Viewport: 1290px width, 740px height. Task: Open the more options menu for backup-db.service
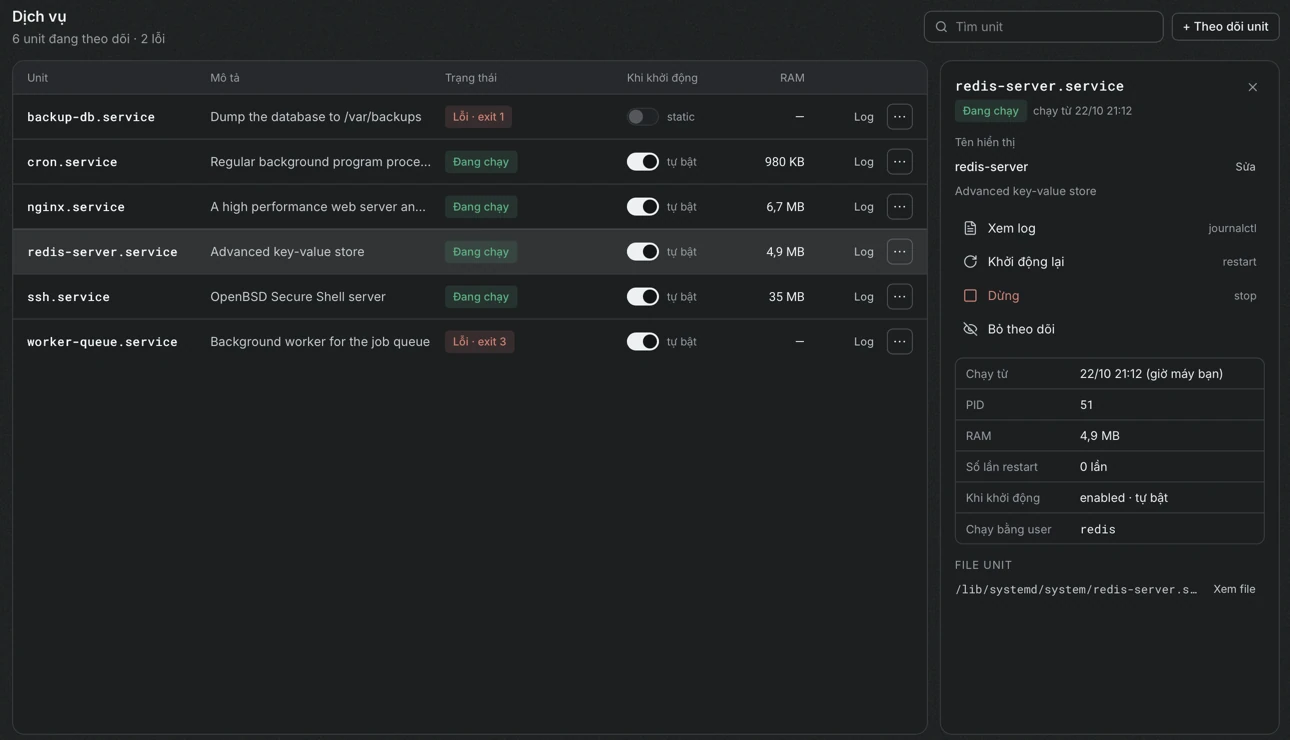(899, 117)
